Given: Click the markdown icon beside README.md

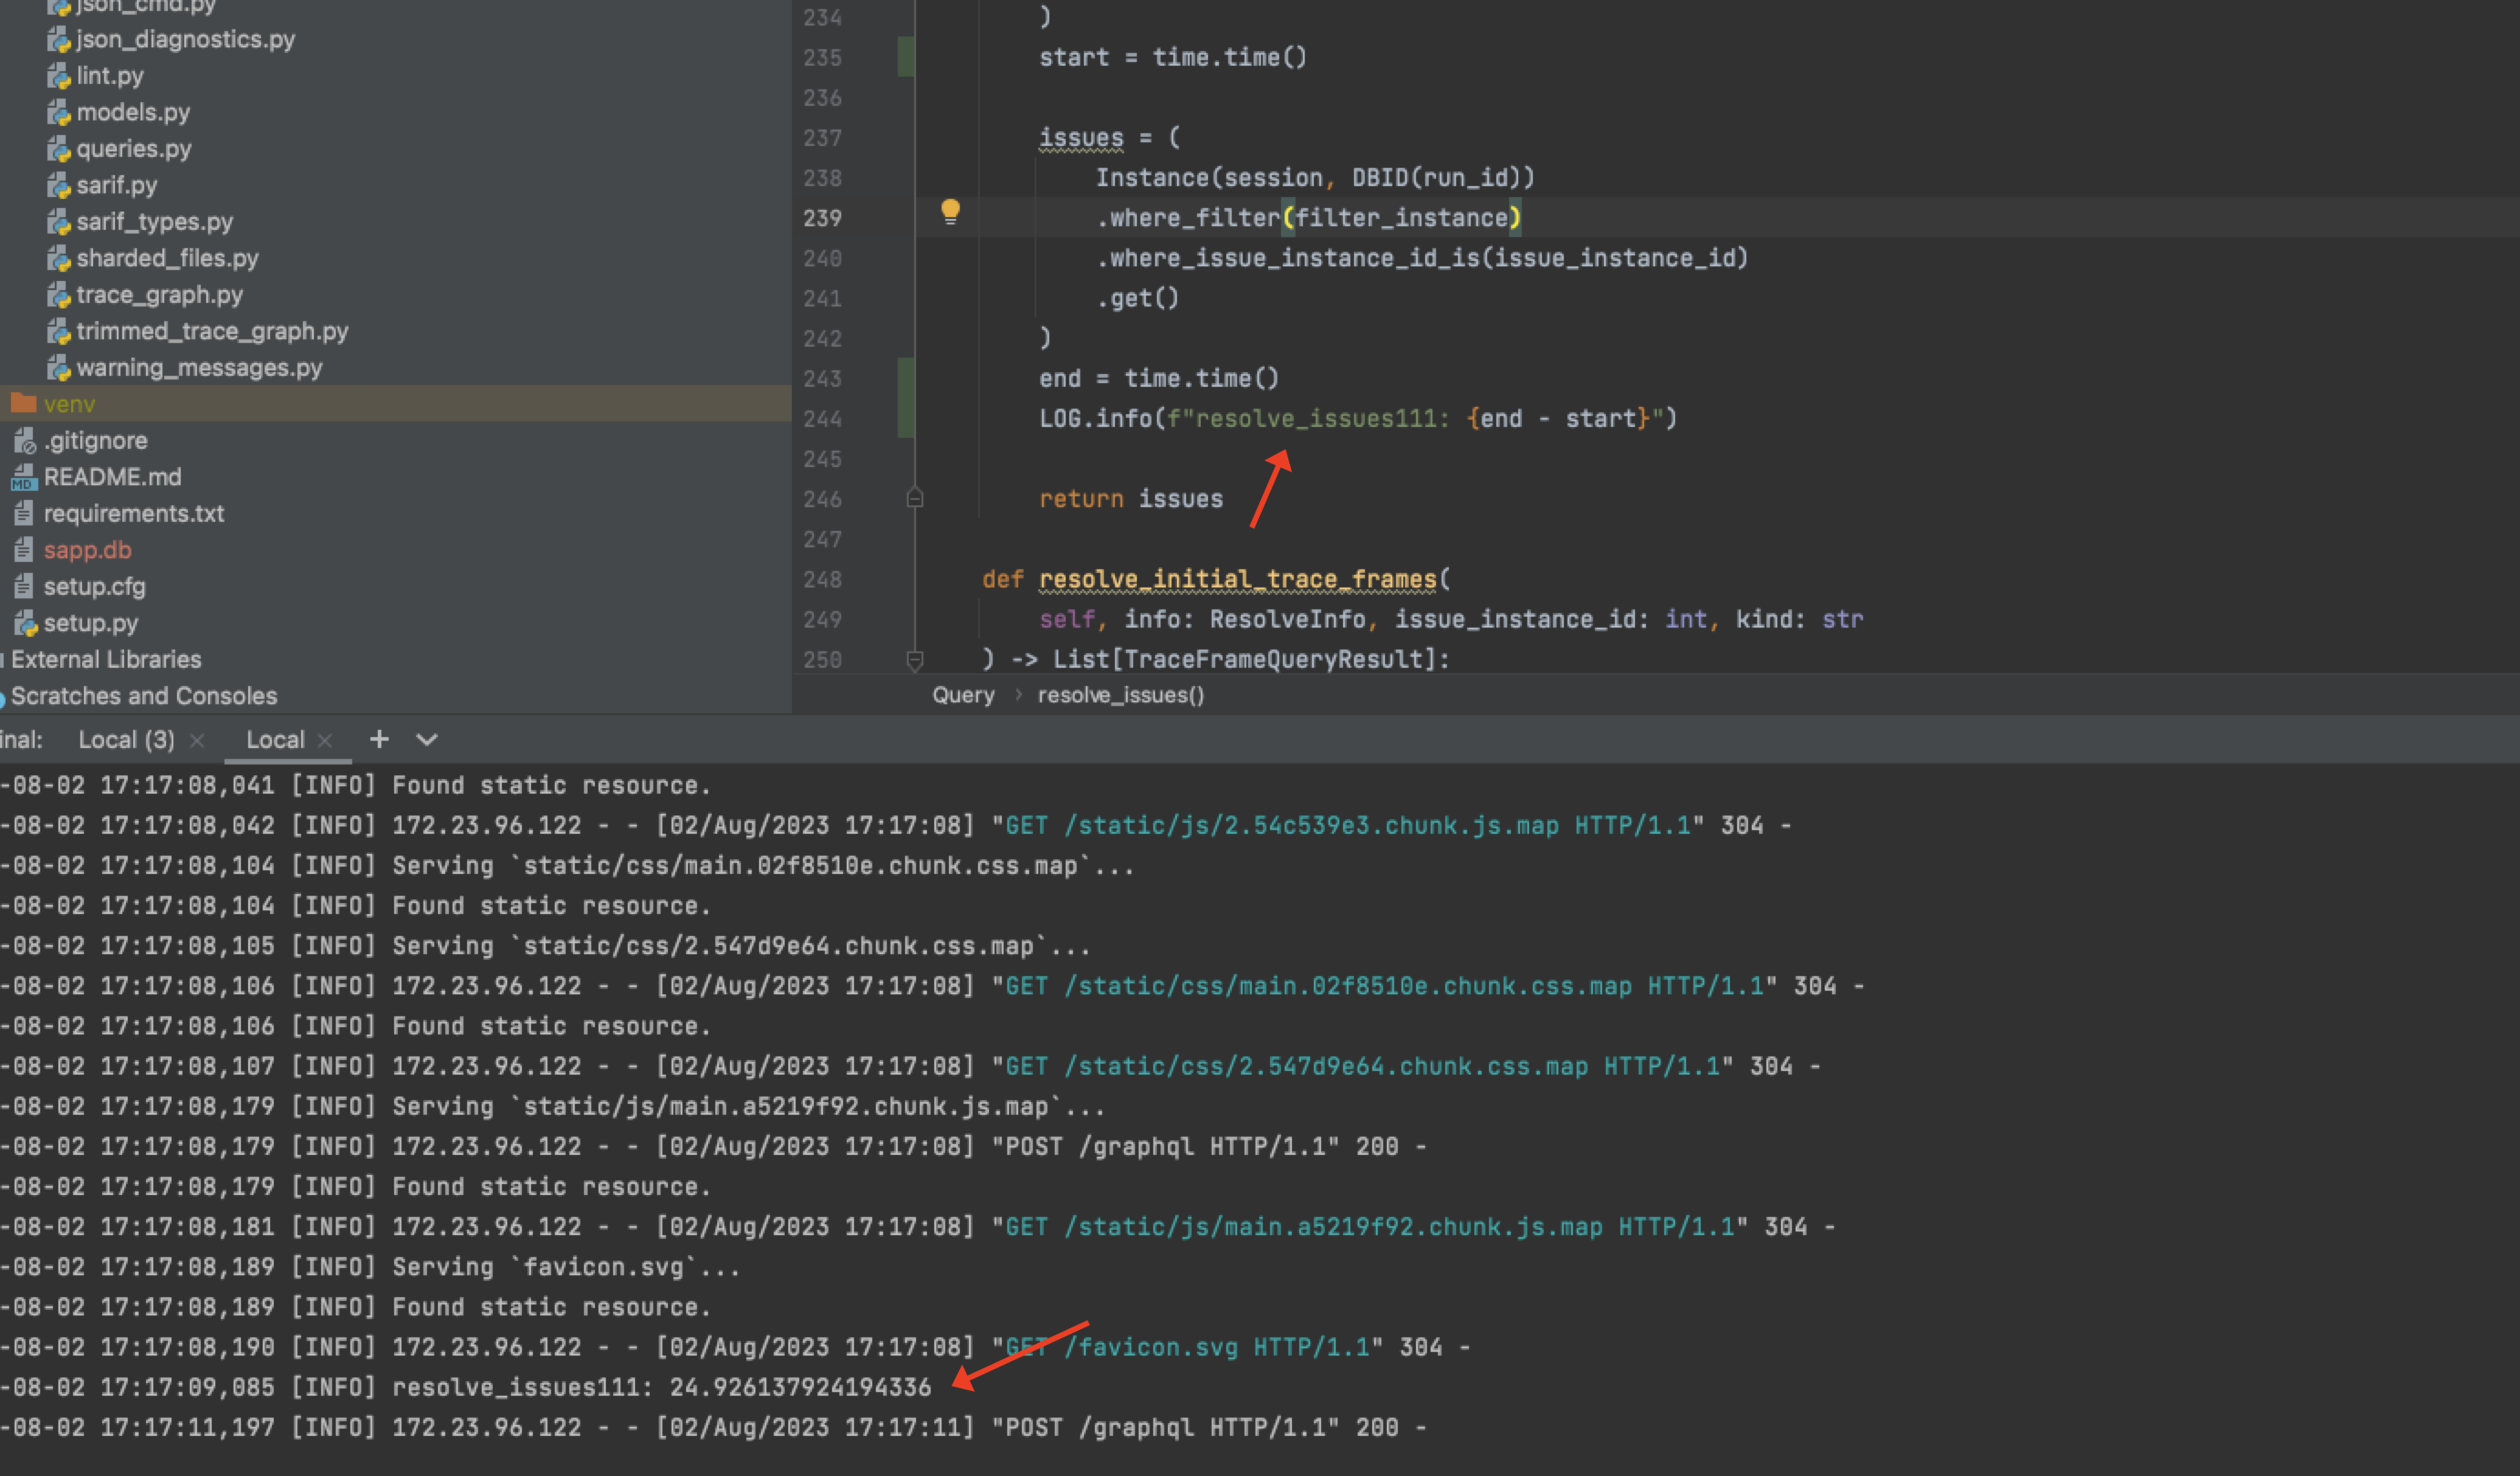Looking at the screenshot, I should point(24,477).
